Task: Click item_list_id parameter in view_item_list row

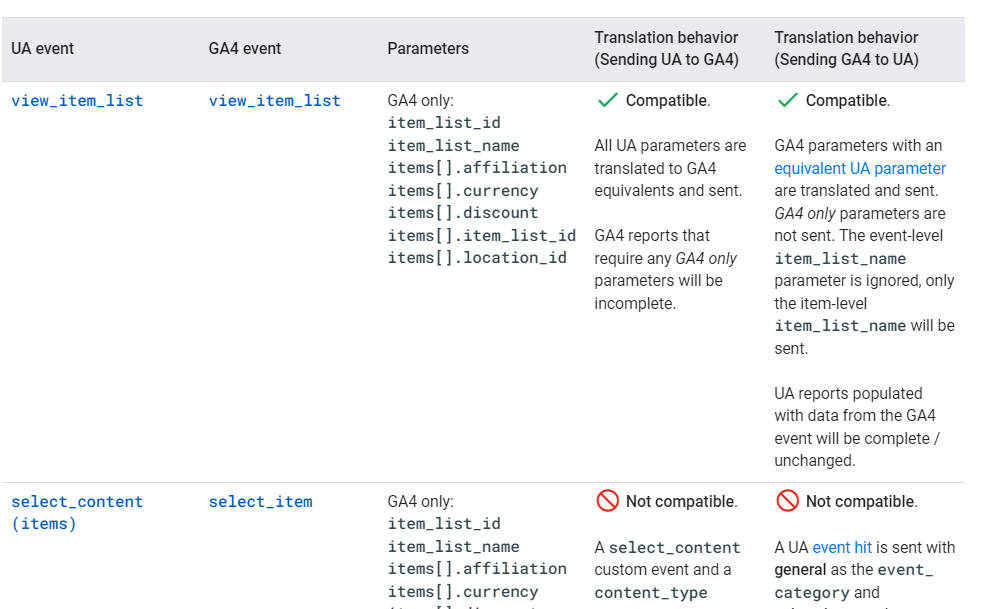Action: [x=444, y=123]
